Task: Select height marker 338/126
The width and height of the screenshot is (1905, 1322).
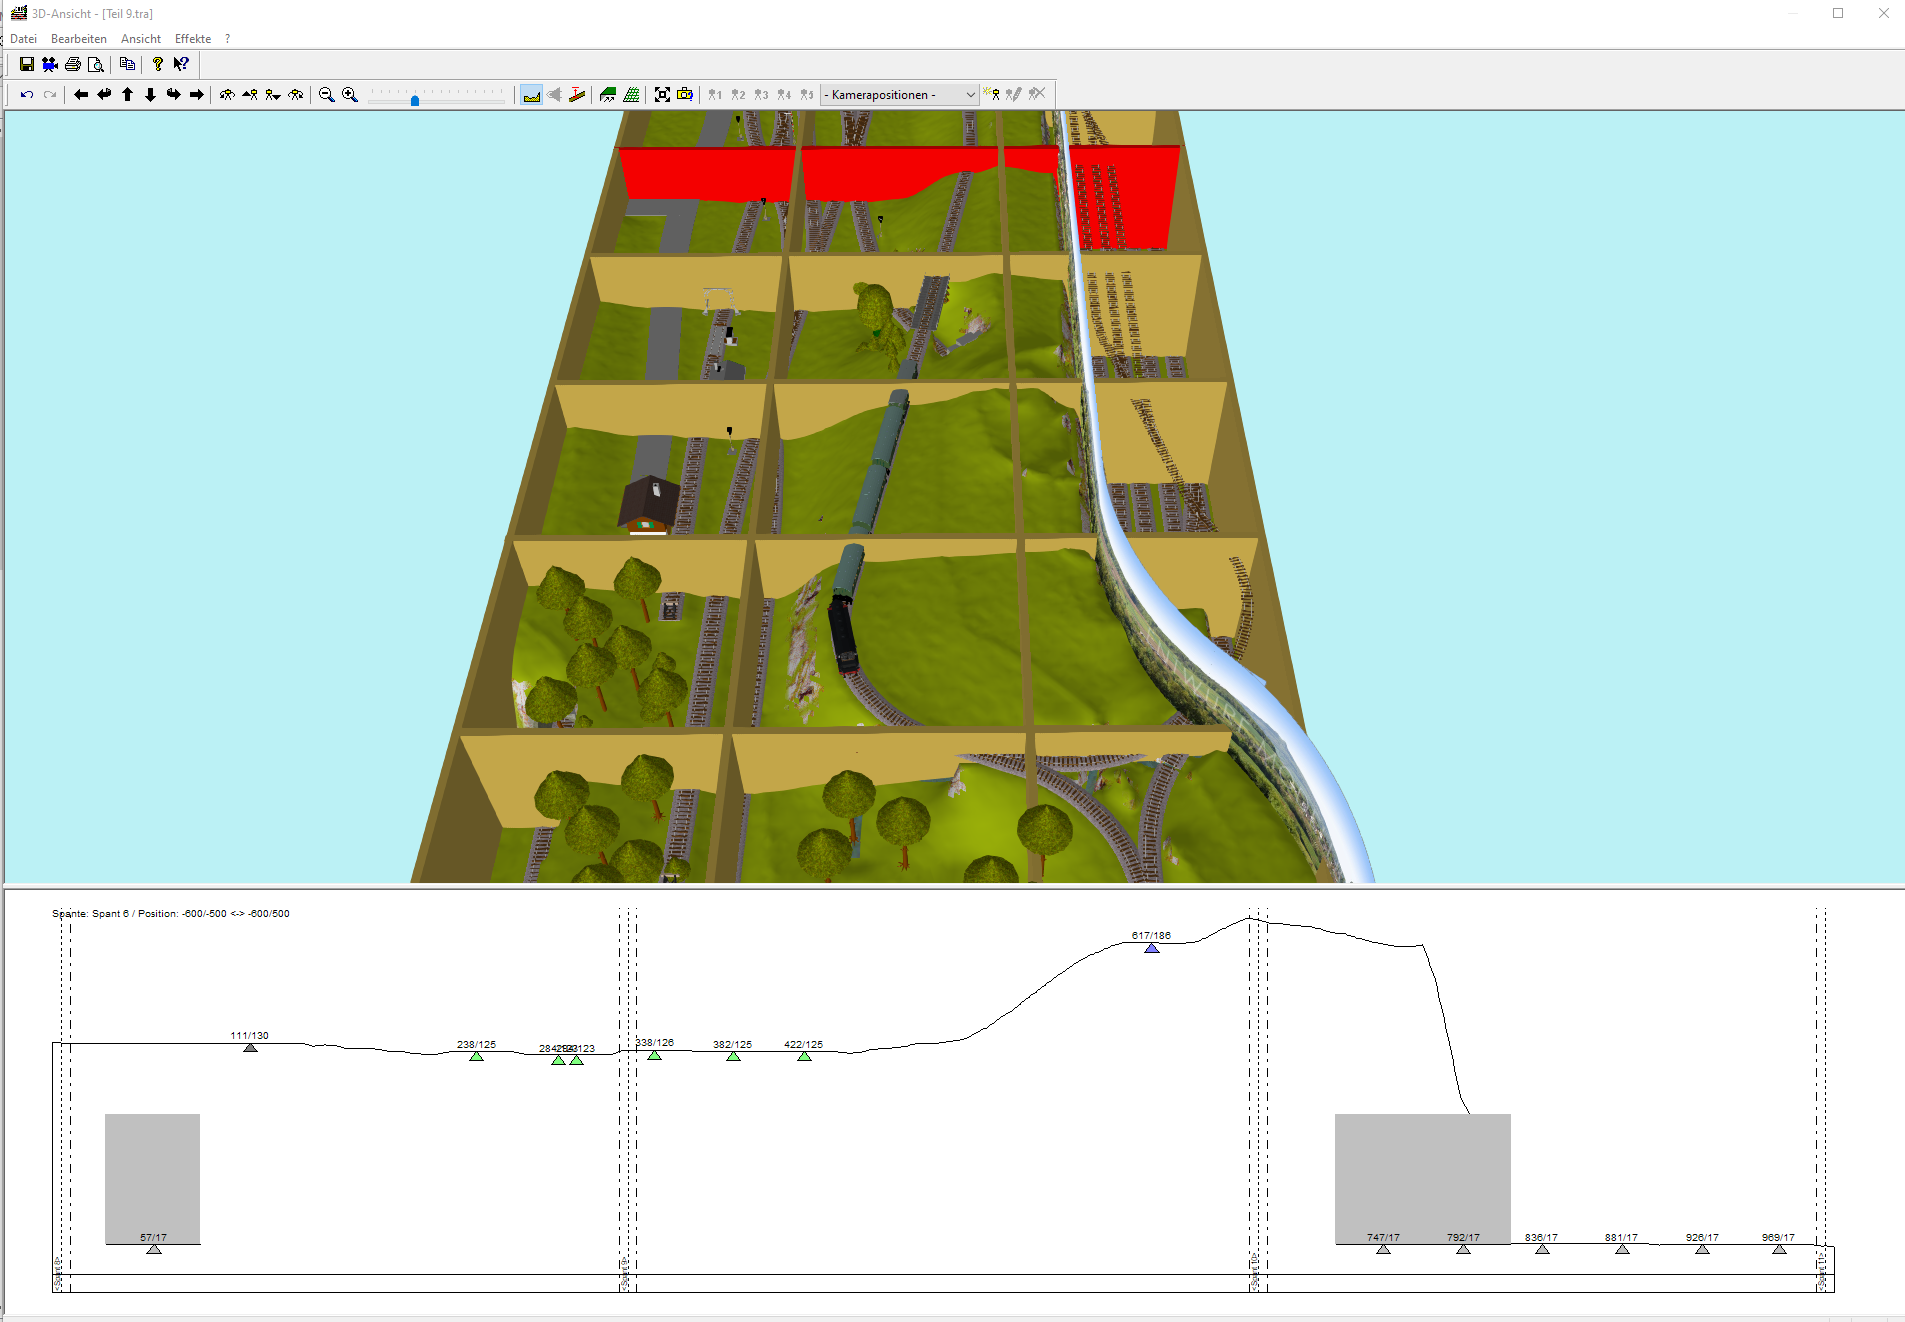Action: click(x=654, y=1055)
